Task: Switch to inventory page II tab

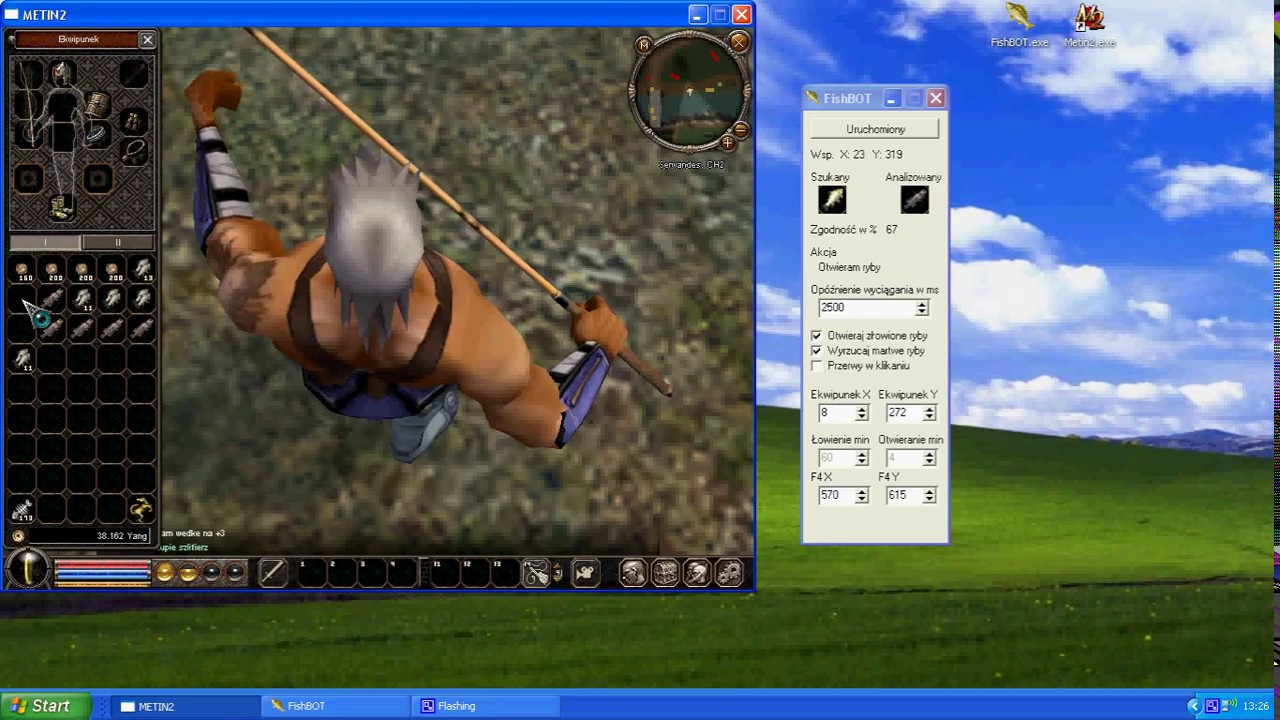Action: point(118,243)
